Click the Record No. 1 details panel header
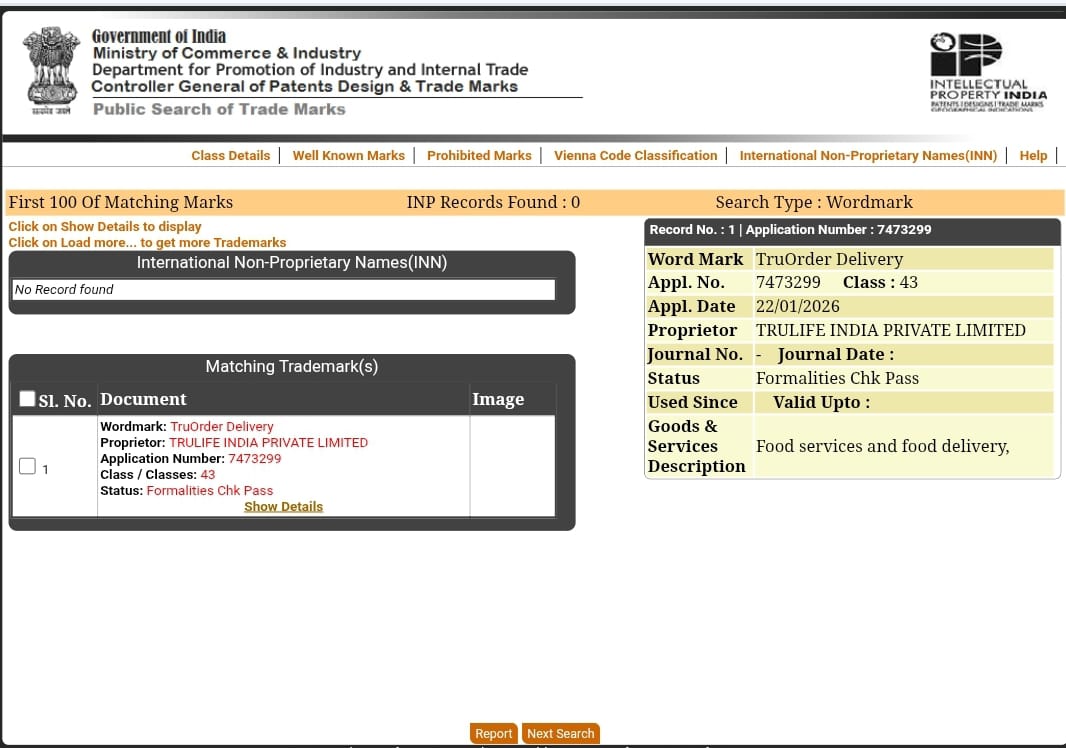Screen dimensions: 1066x748 851,230
